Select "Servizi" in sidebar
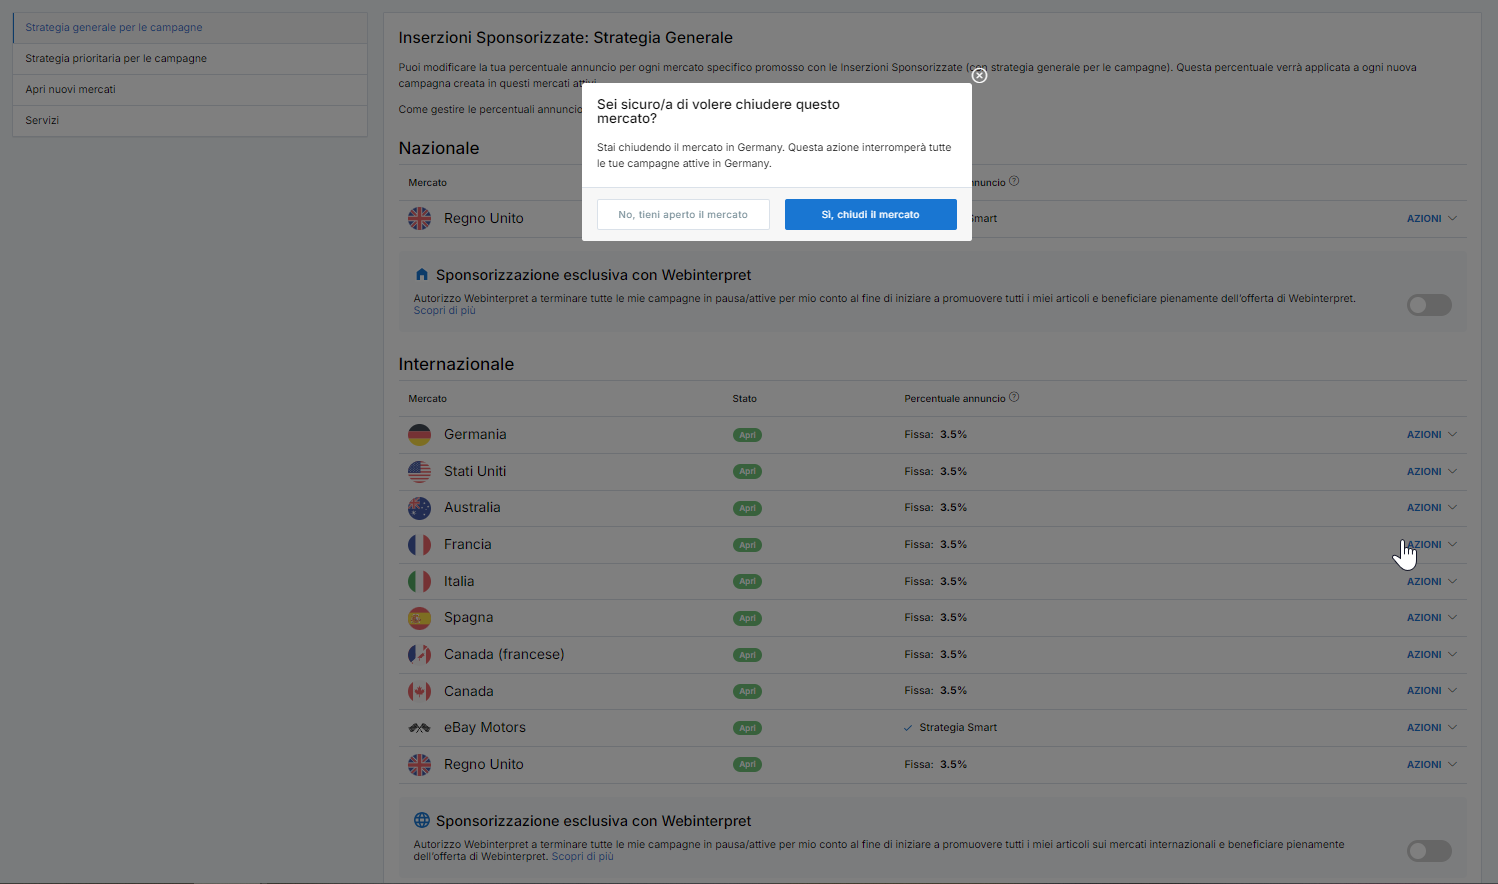 [x=190, y=121]
